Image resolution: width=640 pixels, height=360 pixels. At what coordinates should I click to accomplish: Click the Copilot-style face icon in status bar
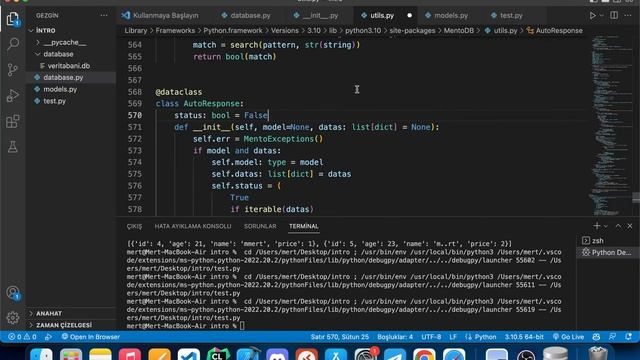tap(596, 337)
